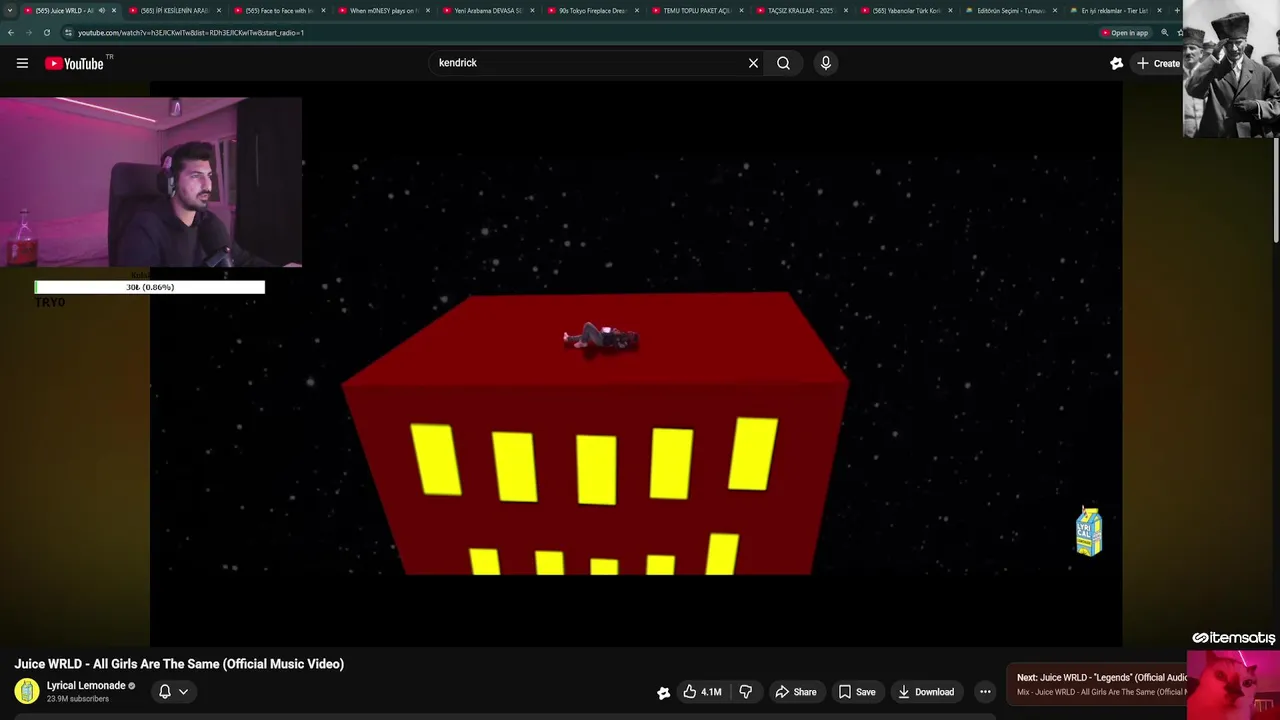Save the video to a playlist
This screenshot has width=1280, height=720.
click(857, 692)
